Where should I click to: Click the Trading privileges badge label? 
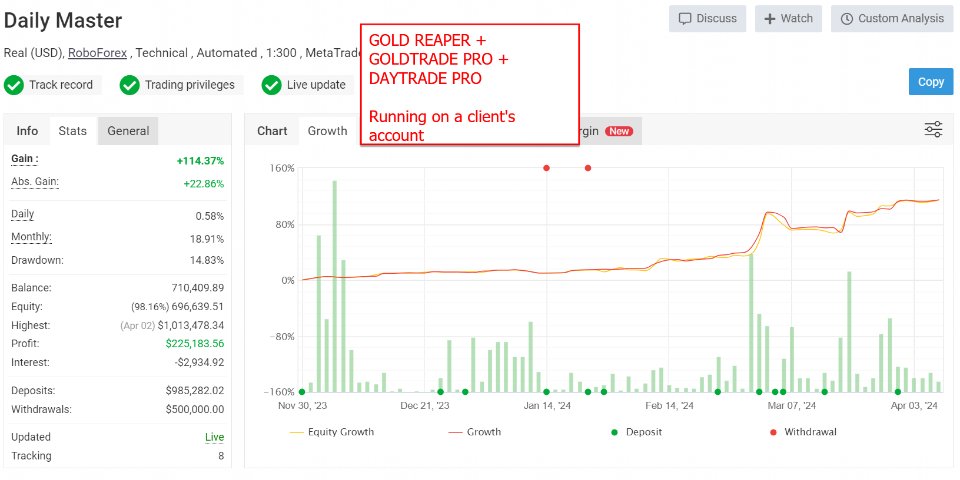click(x=189, y=85)
